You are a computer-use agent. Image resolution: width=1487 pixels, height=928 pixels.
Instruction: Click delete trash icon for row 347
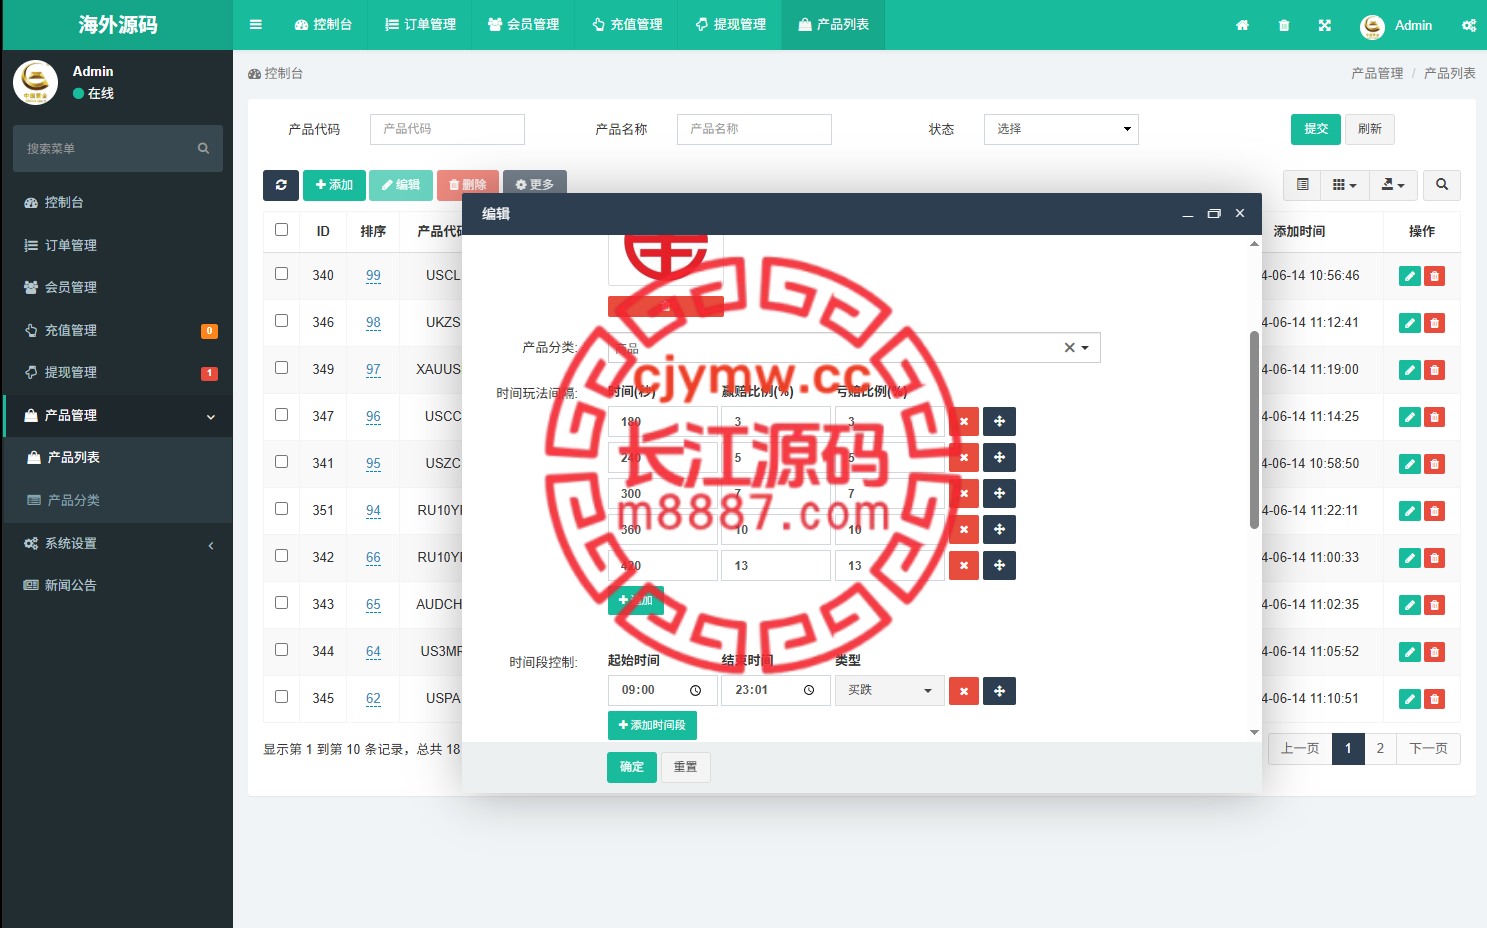[1434, 417]
